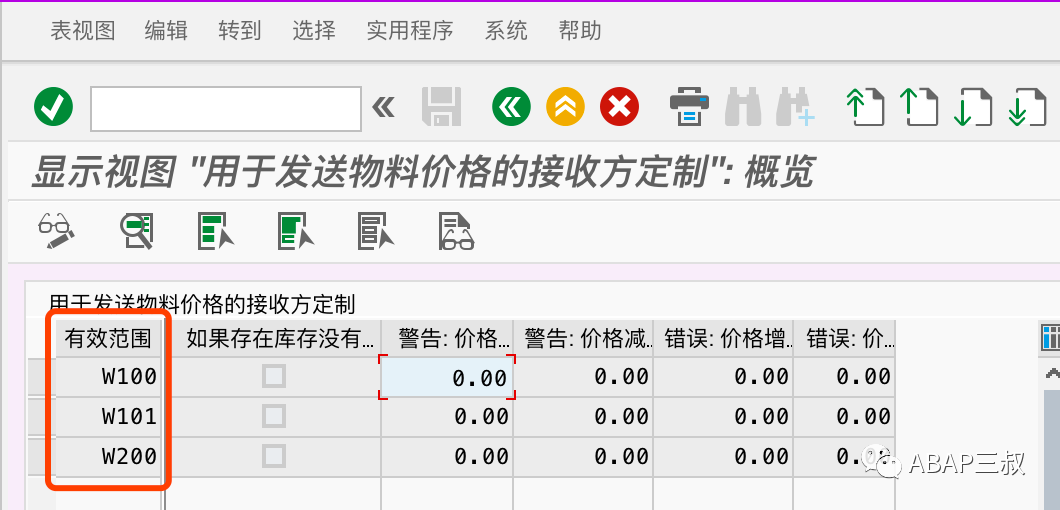This screenshot has height=510, width=1060.
Task: Select row selector for W100
Action: 41,377
